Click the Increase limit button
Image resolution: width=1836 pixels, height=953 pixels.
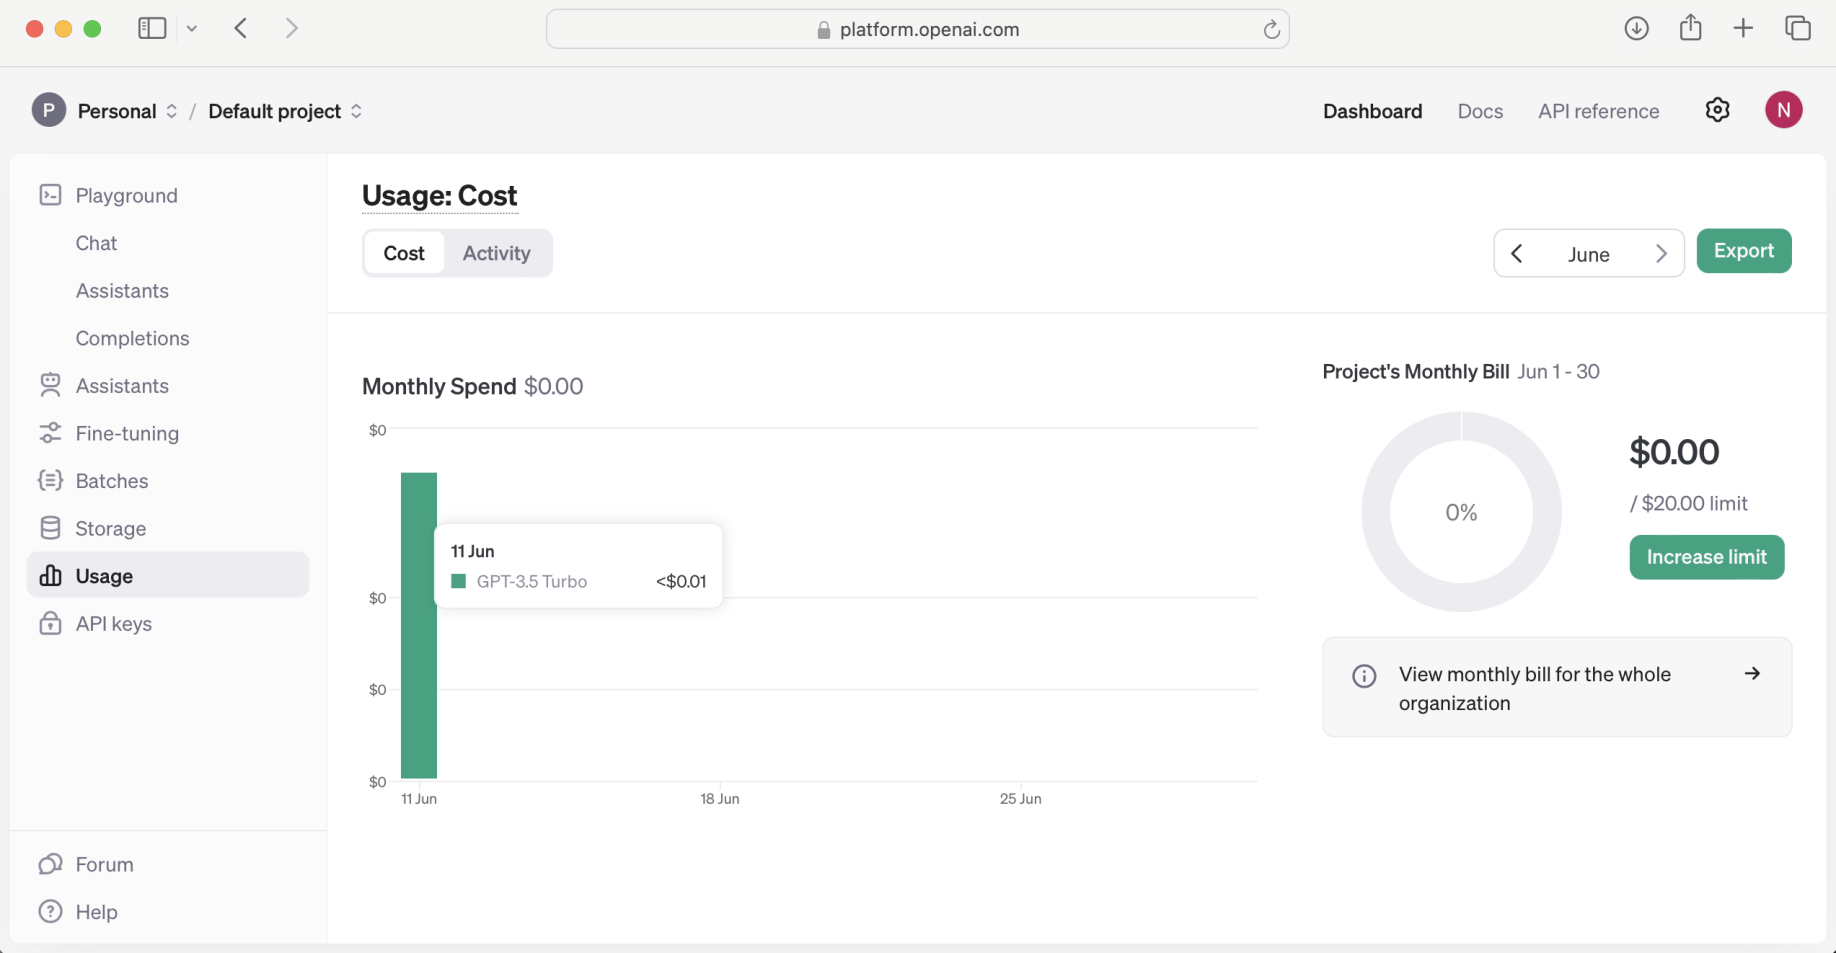point(1706,557)
